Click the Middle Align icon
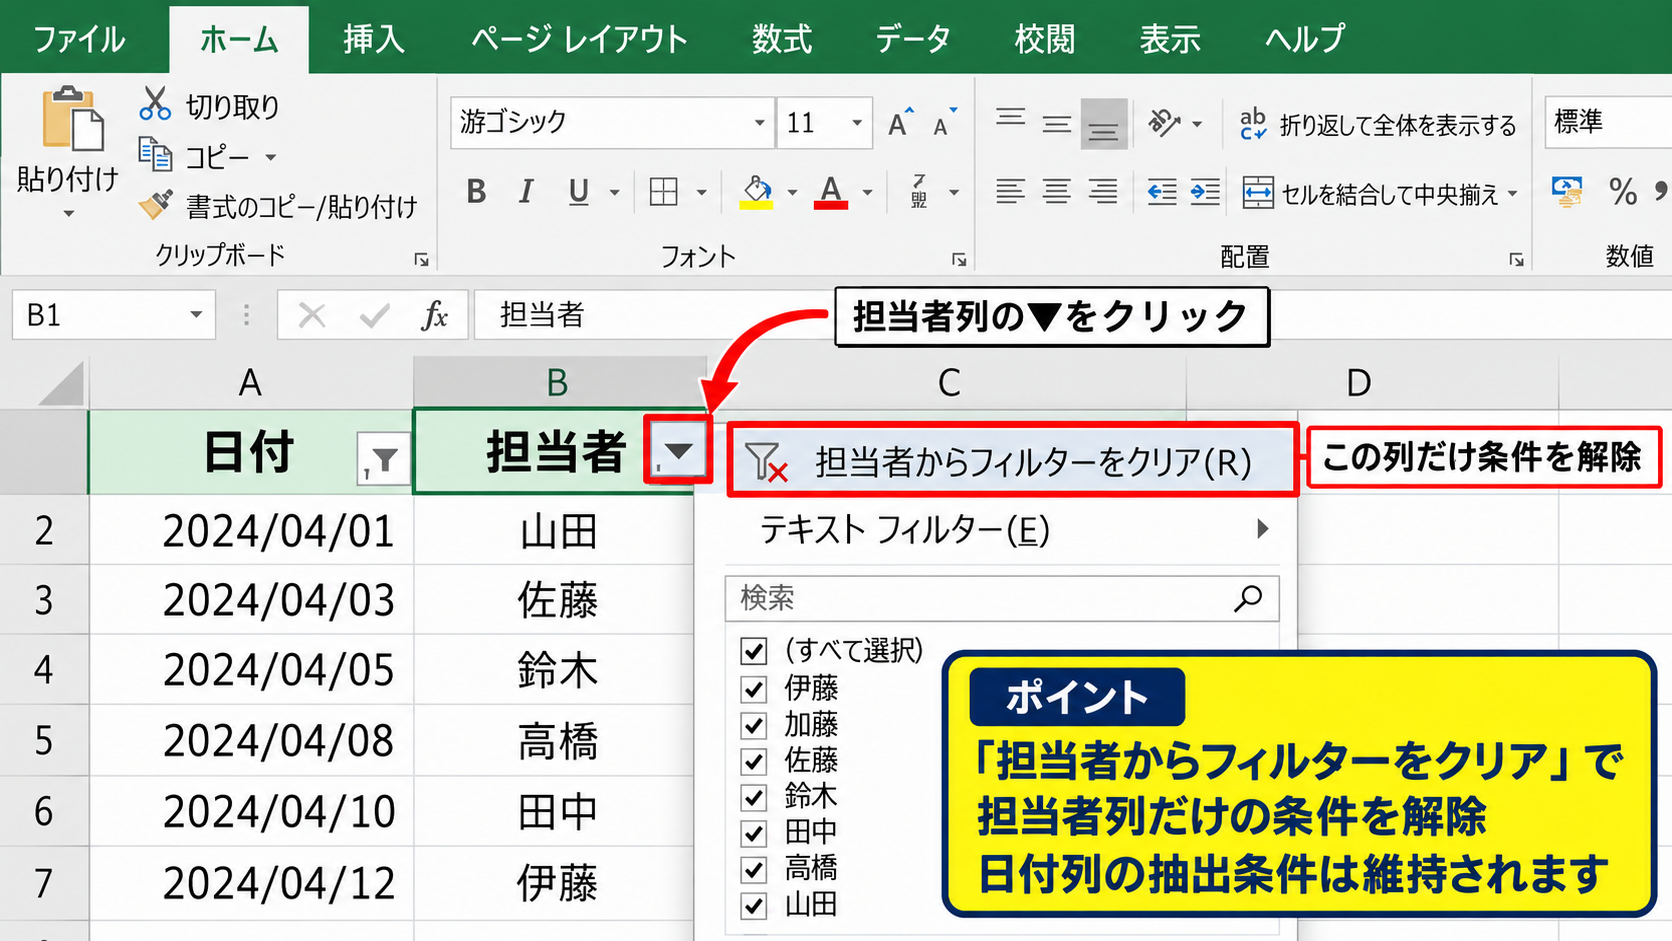Viewport: 1672px width, 941px height. [1057, 123]
